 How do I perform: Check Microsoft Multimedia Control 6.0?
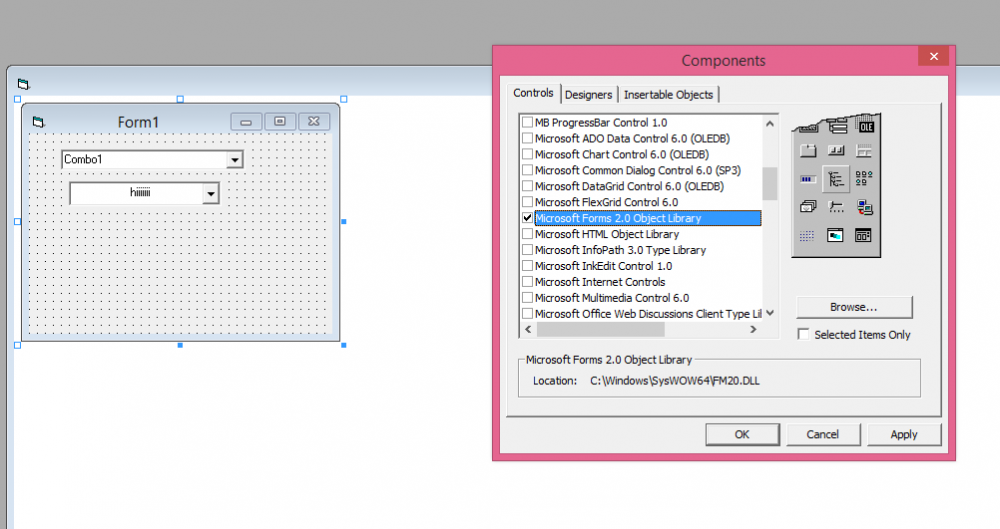point(527,297)
